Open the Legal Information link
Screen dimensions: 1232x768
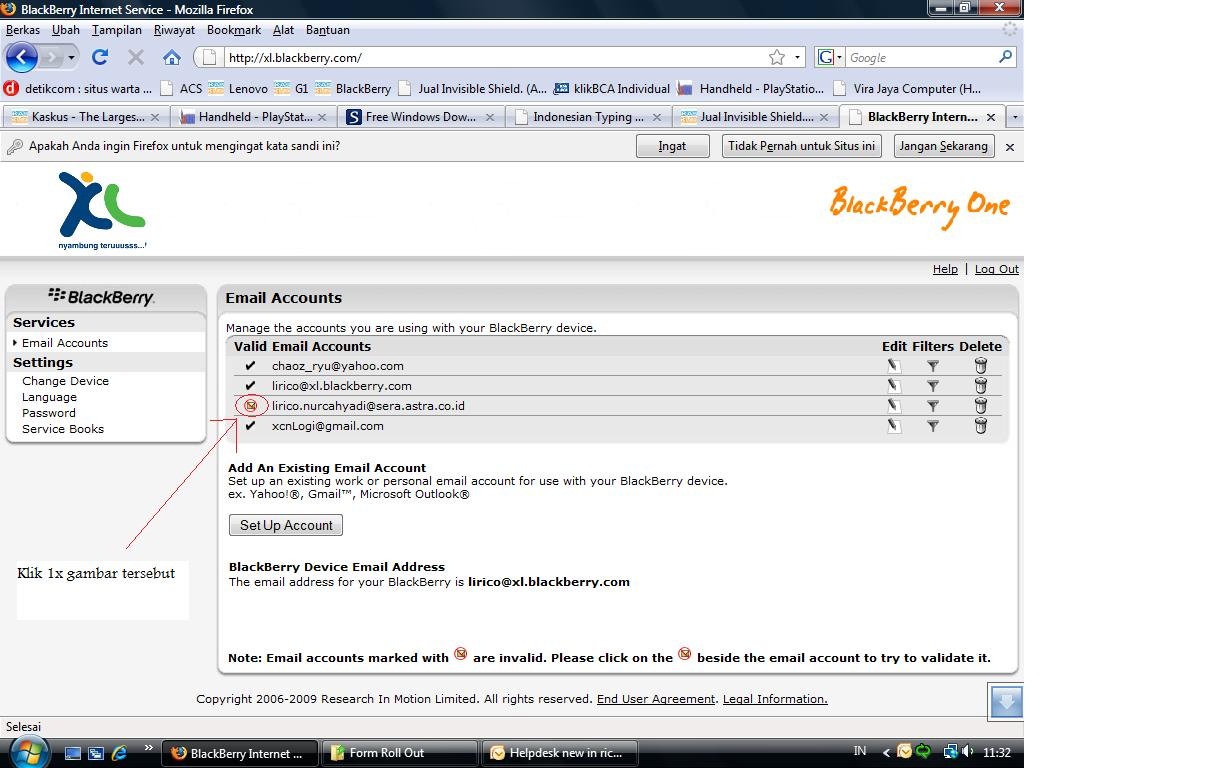pyautogui.click(x=775, y=699)
